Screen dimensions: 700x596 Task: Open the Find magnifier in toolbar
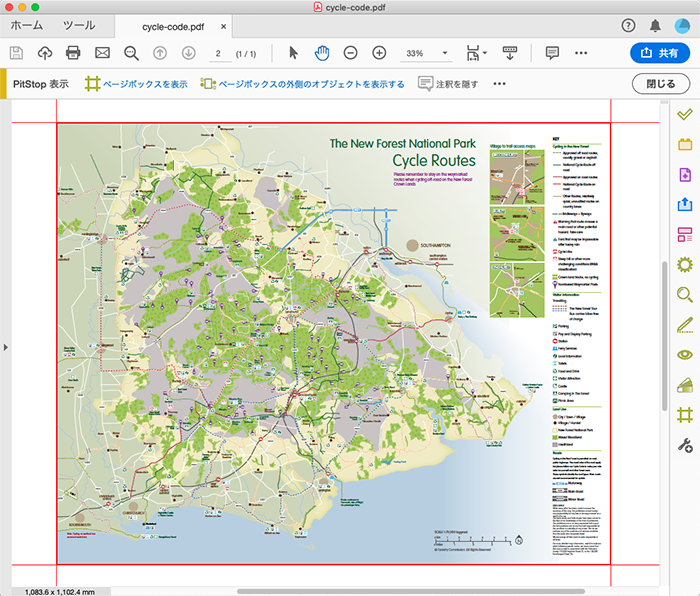(131, 53)
